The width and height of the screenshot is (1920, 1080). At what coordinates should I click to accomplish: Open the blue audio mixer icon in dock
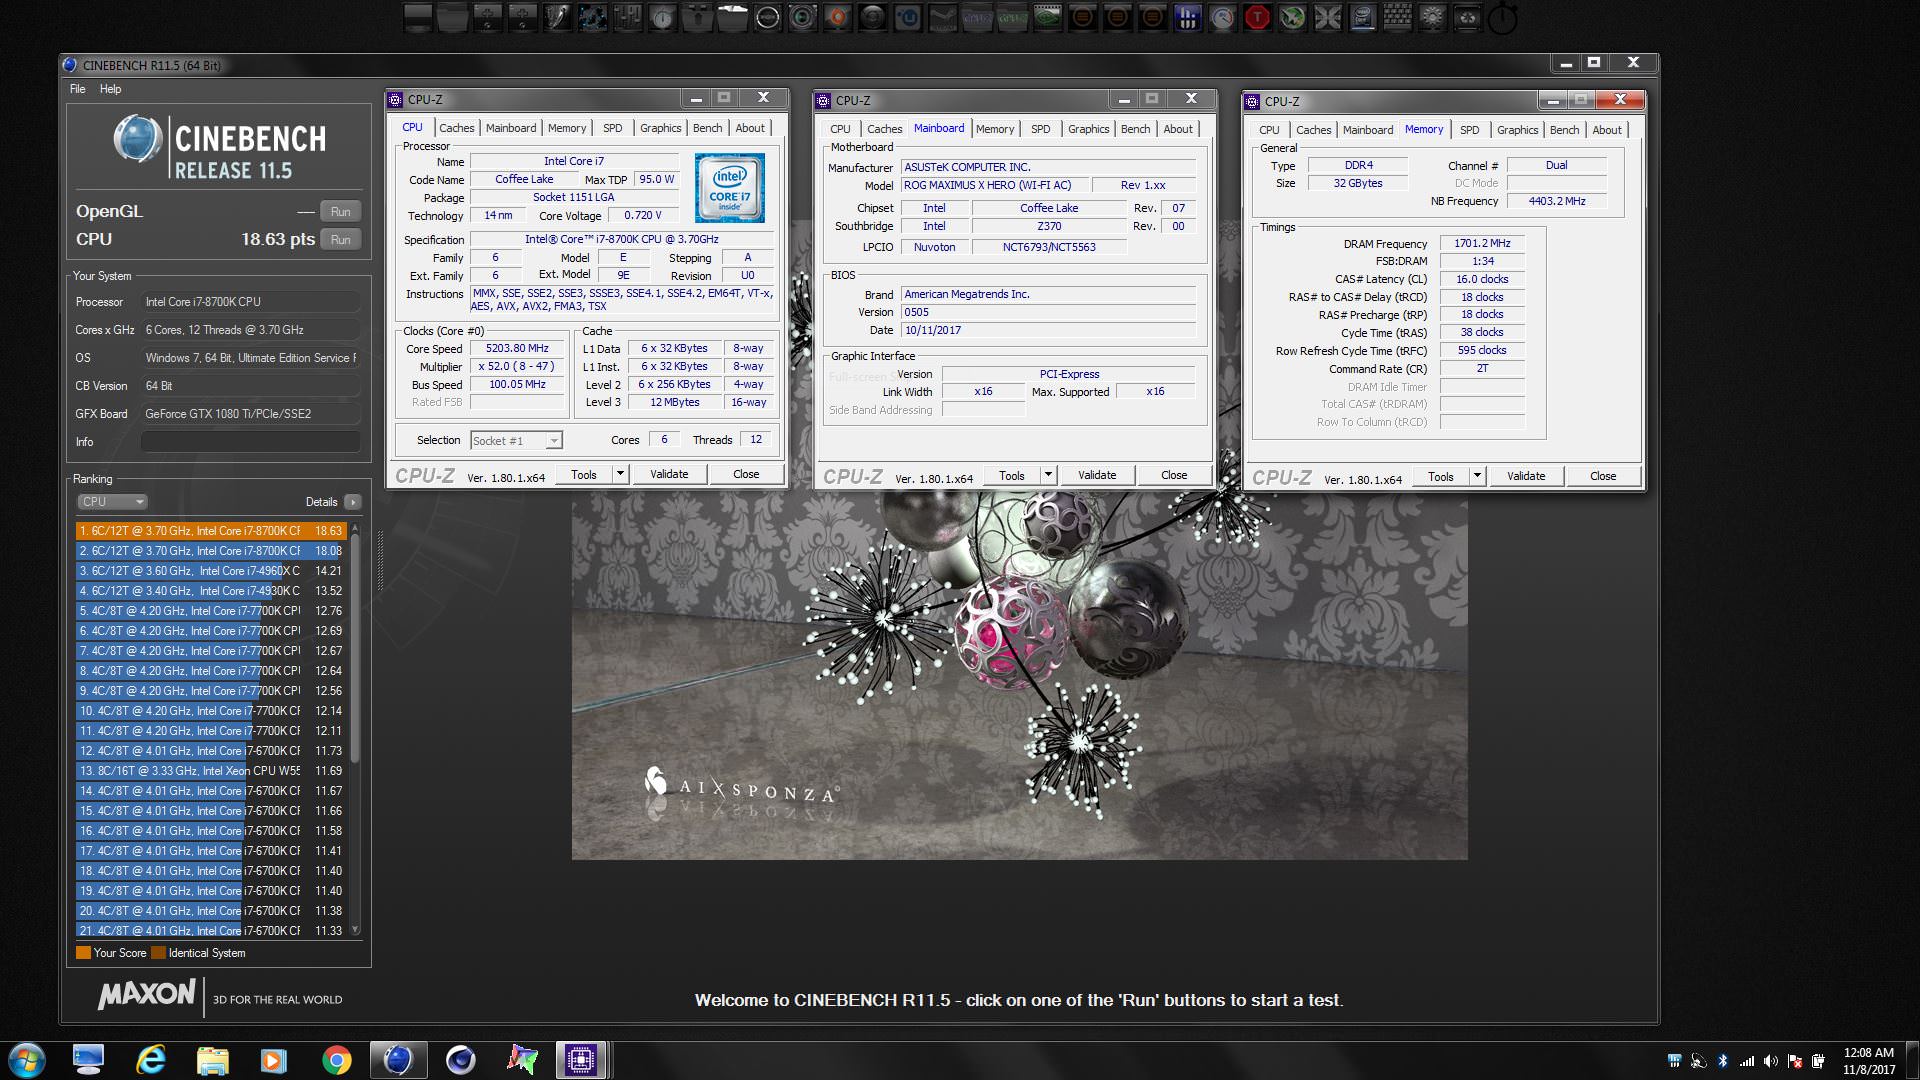[x=1187, y=17]
